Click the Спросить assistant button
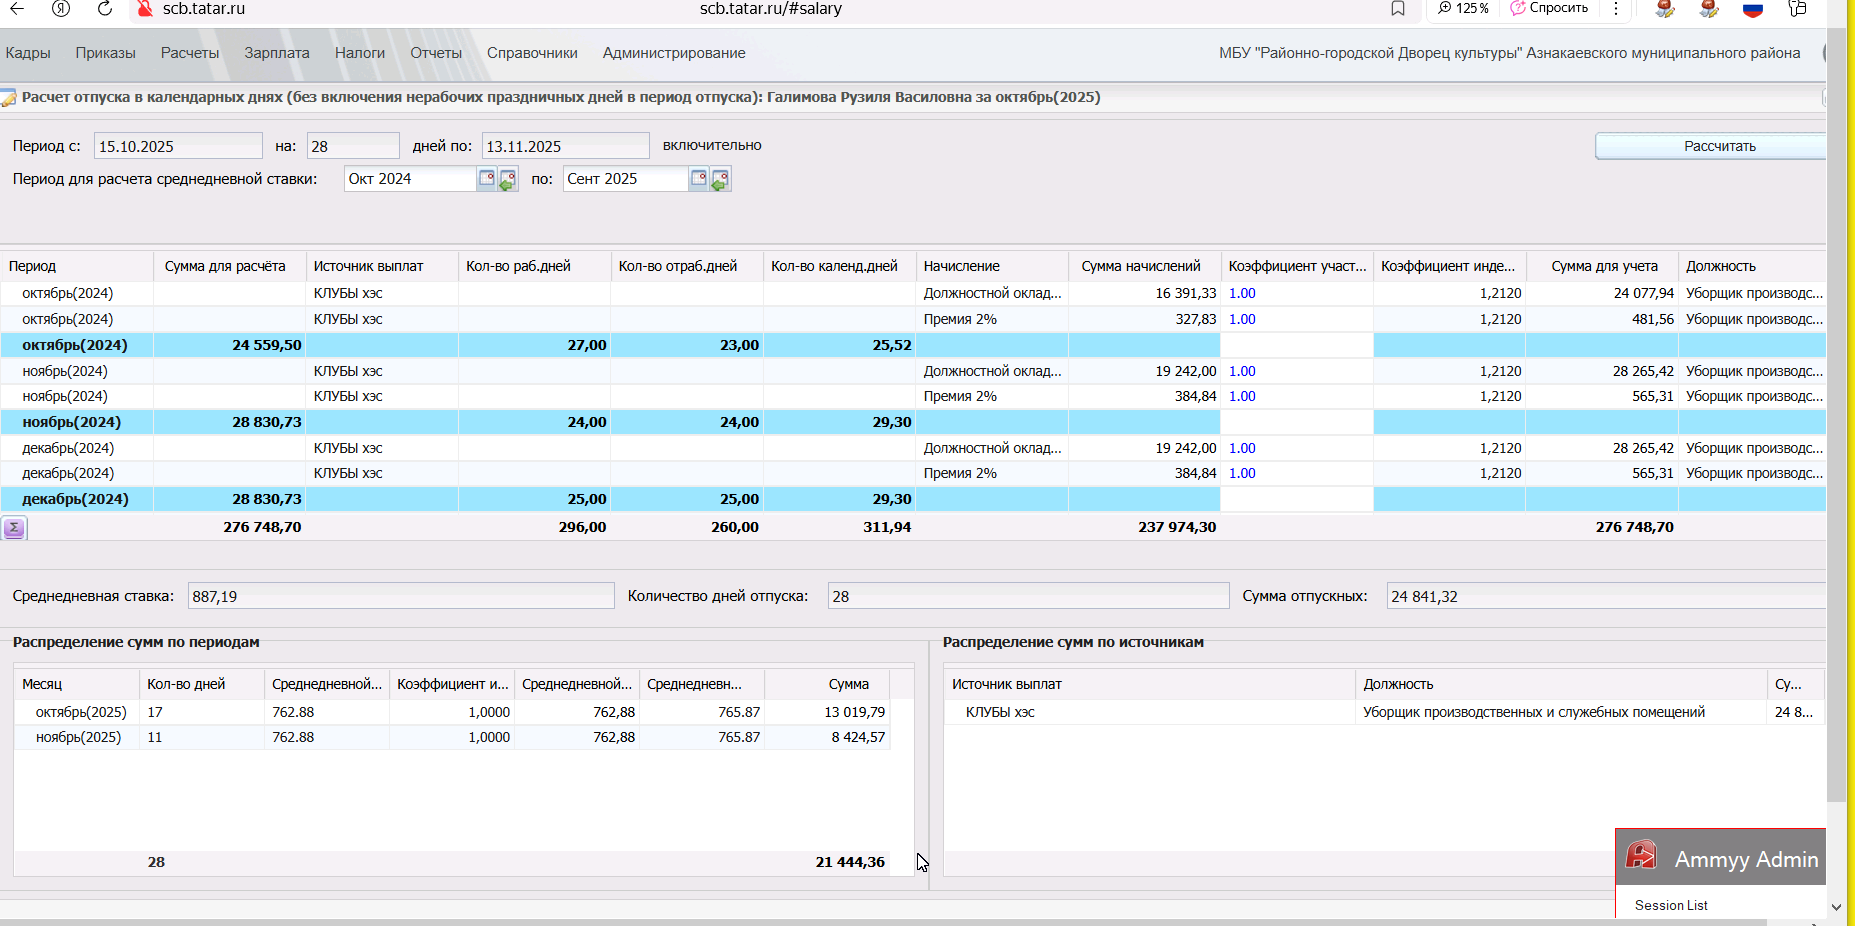This screenshot has height=926, width=1855. point(1549,8)
